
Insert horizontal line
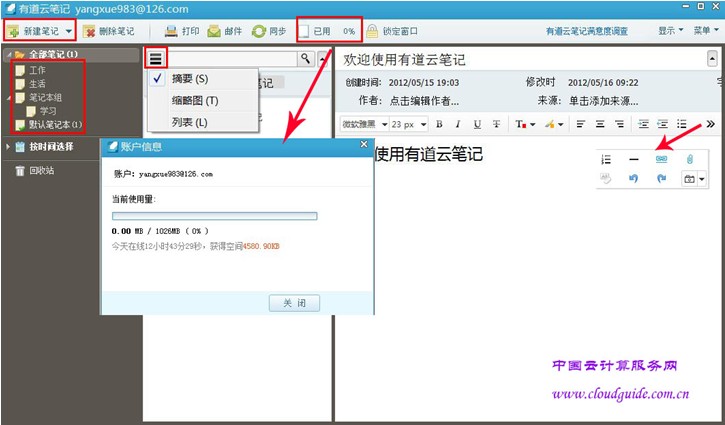pos(634,160)
